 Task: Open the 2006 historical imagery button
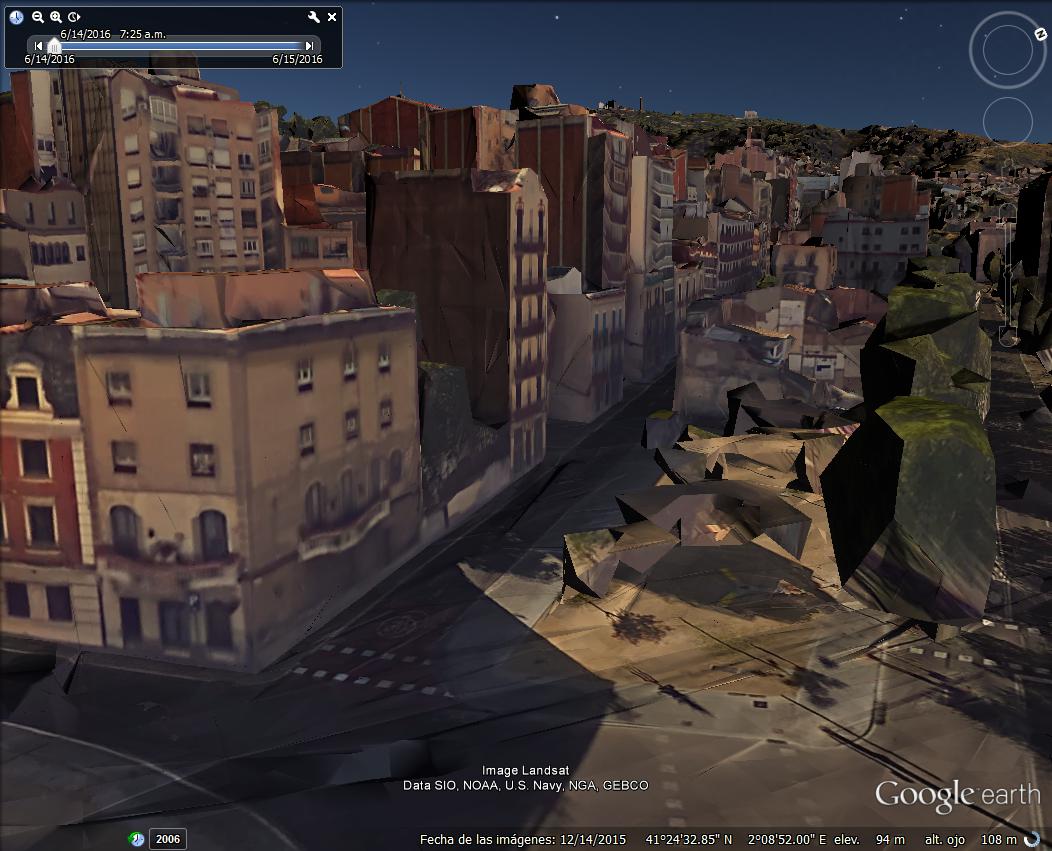coord(168,839)
